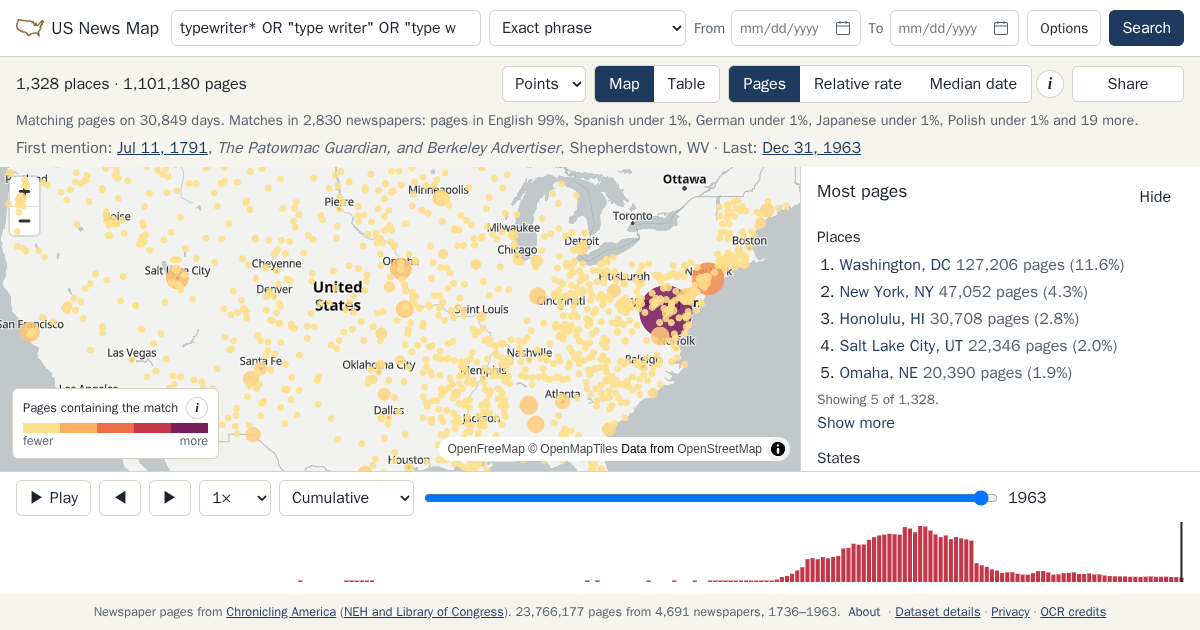Click the large purple Washington DC map circle
Screen dimensions: 1200x630
click(x=663, y=310)
